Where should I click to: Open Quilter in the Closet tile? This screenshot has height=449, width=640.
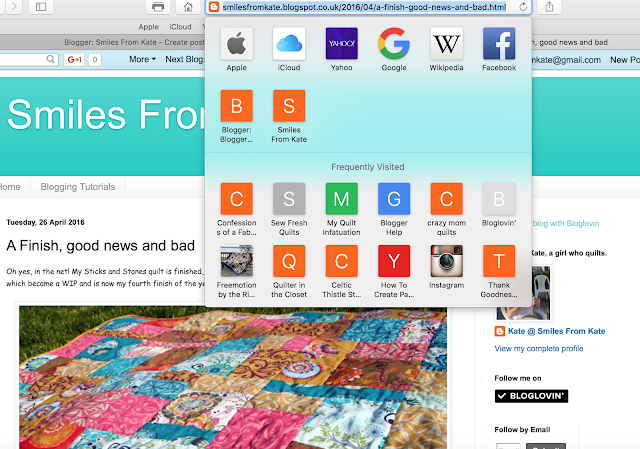(289, 261)
